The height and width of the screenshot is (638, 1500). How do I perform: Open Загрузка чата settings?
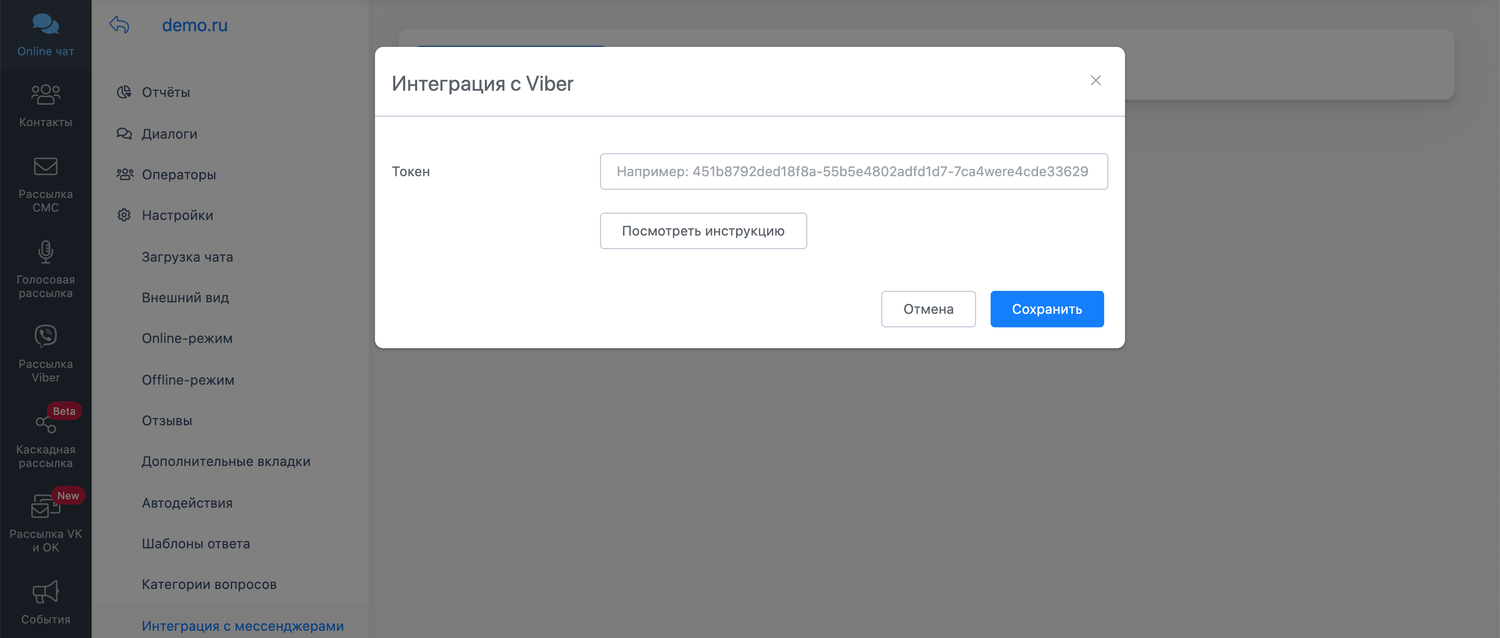point(188,256)
